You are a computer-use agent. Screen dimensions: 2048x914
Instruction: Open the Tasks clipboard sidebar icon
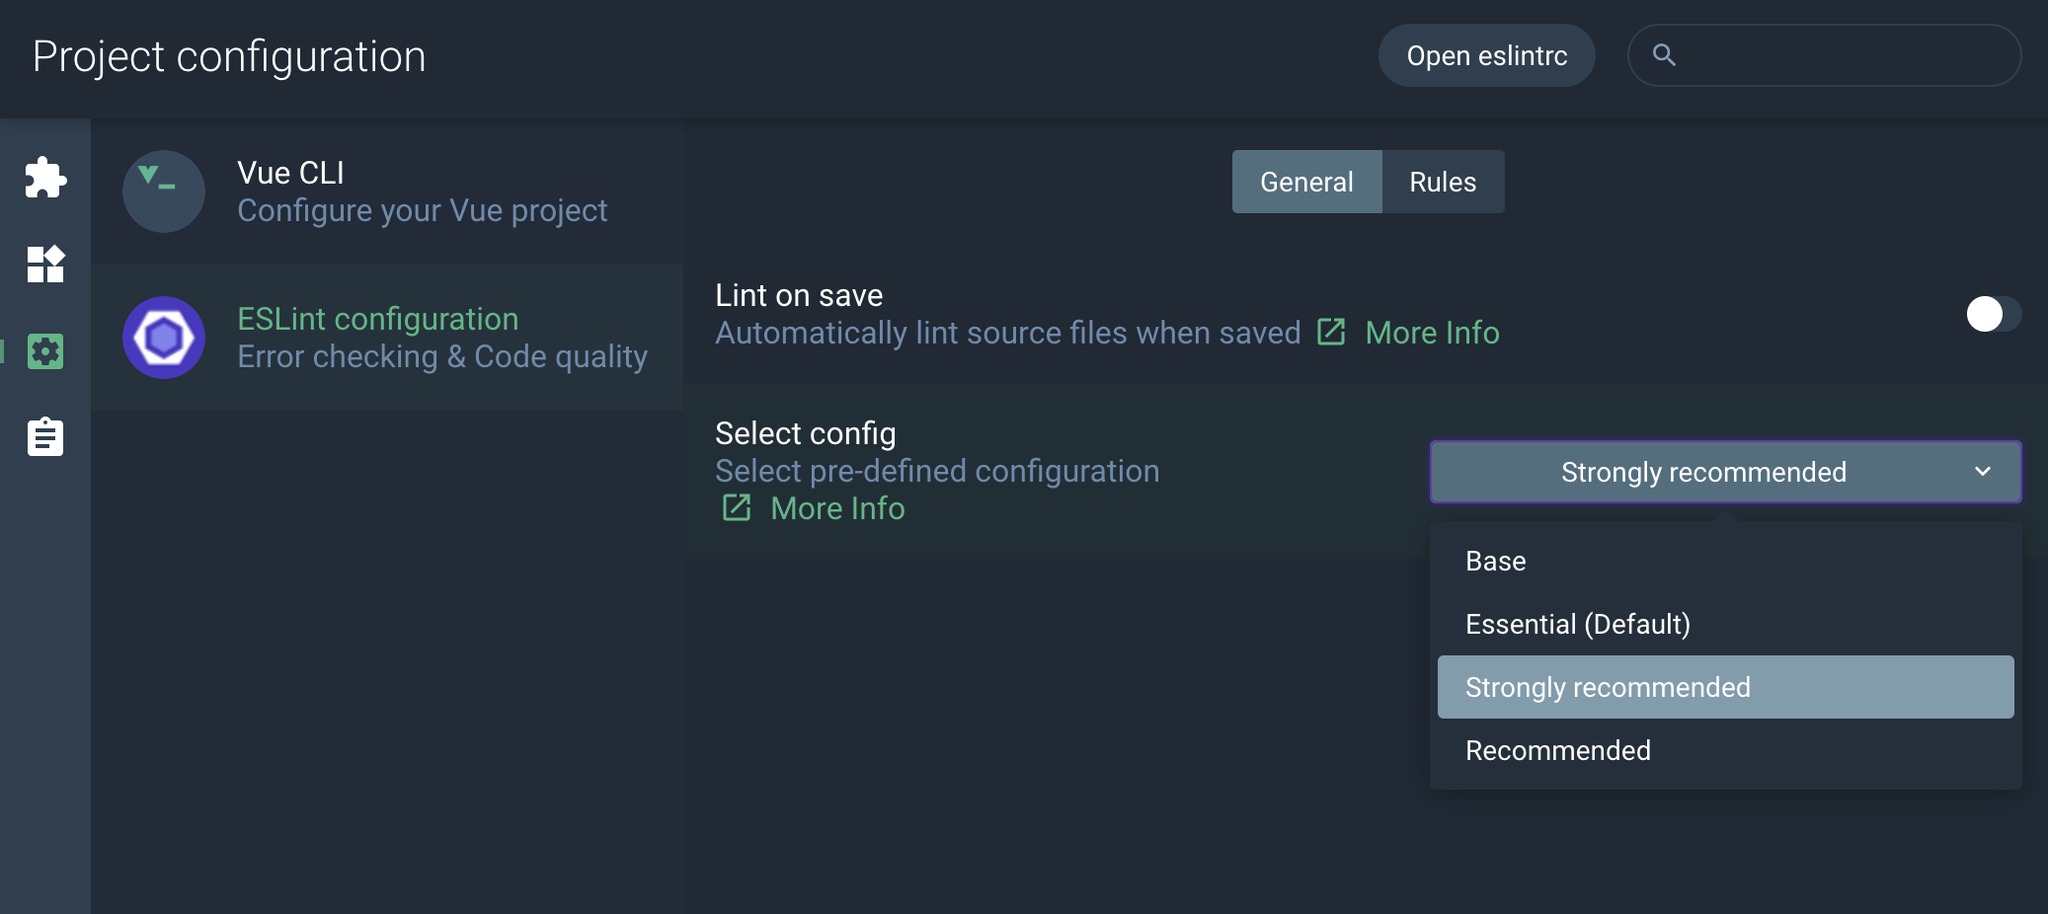coord(45,437)
